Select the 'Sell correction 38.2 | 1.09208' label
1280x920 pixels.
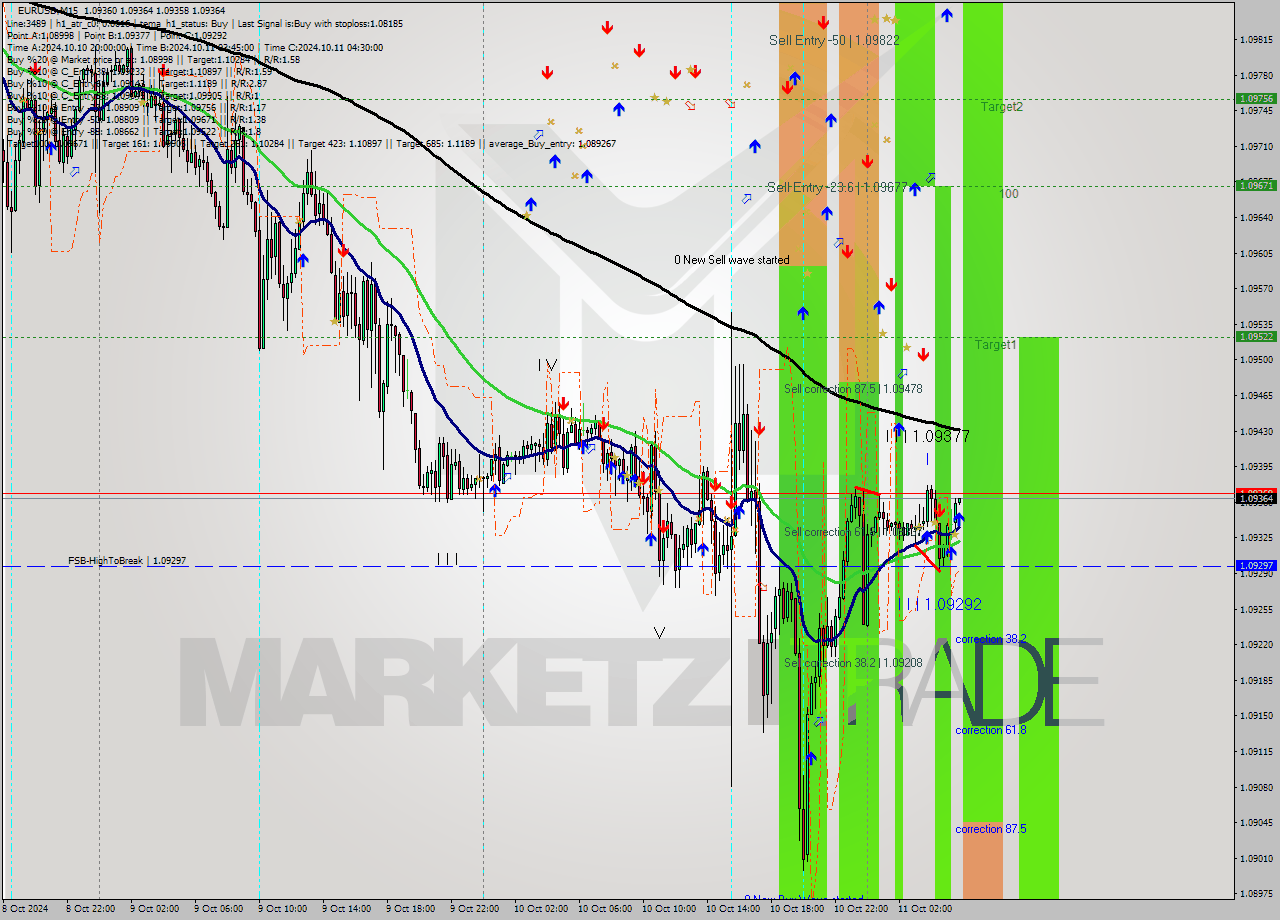click(x=853, y=663)
